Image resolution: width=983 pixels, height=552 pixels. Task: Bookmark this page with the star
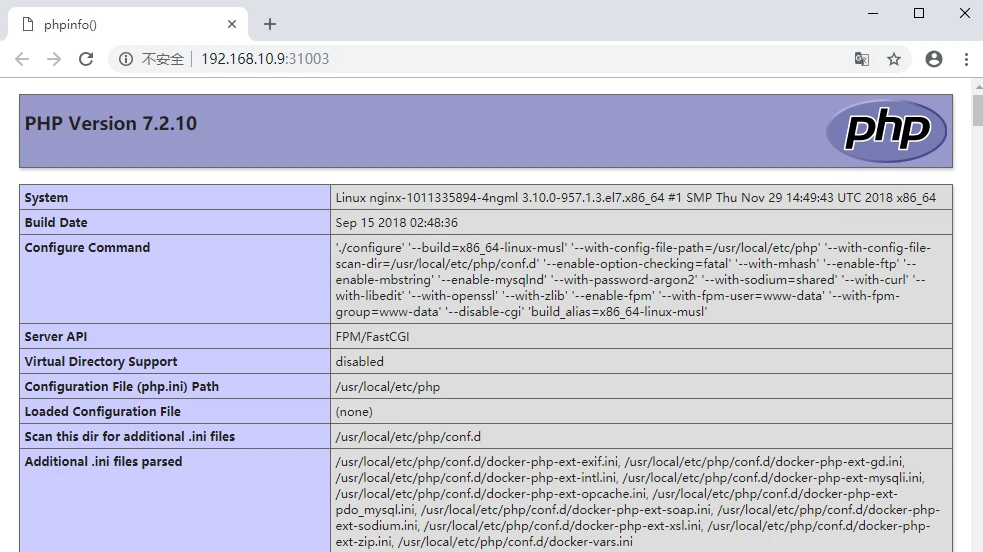click(894, 59)
